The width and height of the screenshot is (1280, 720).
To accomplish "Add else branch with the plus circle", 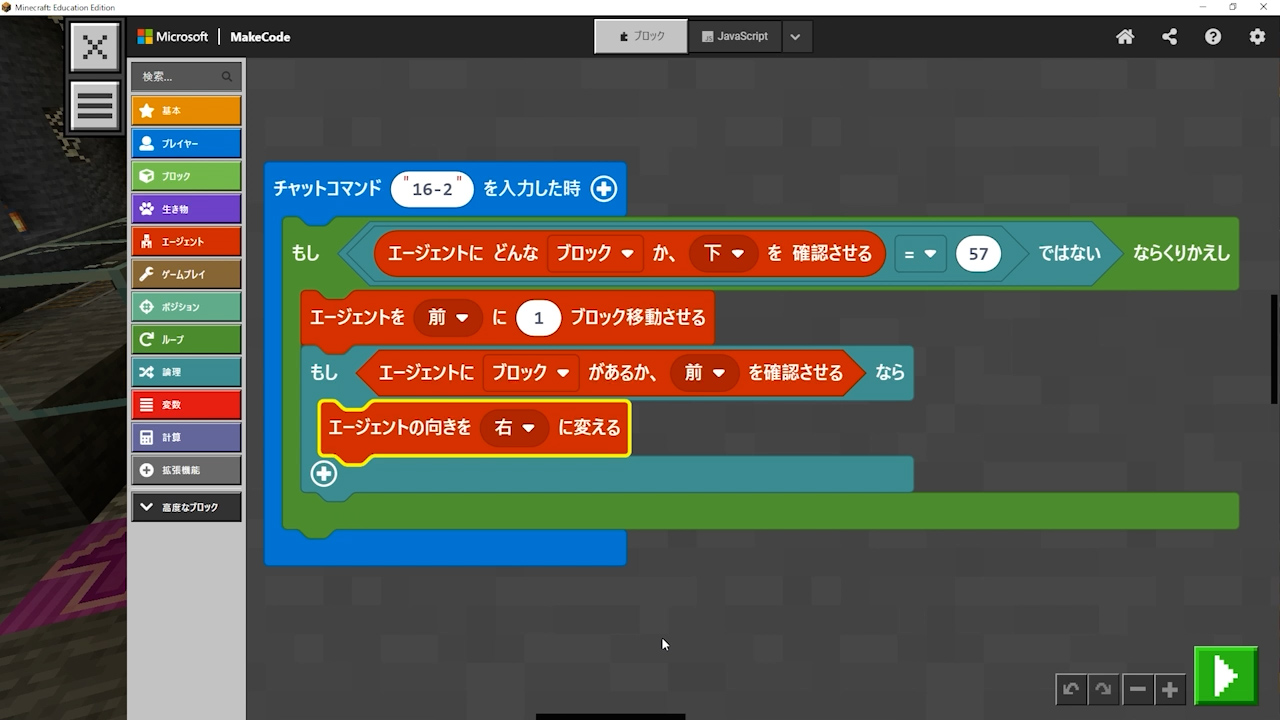I will 323,474.
